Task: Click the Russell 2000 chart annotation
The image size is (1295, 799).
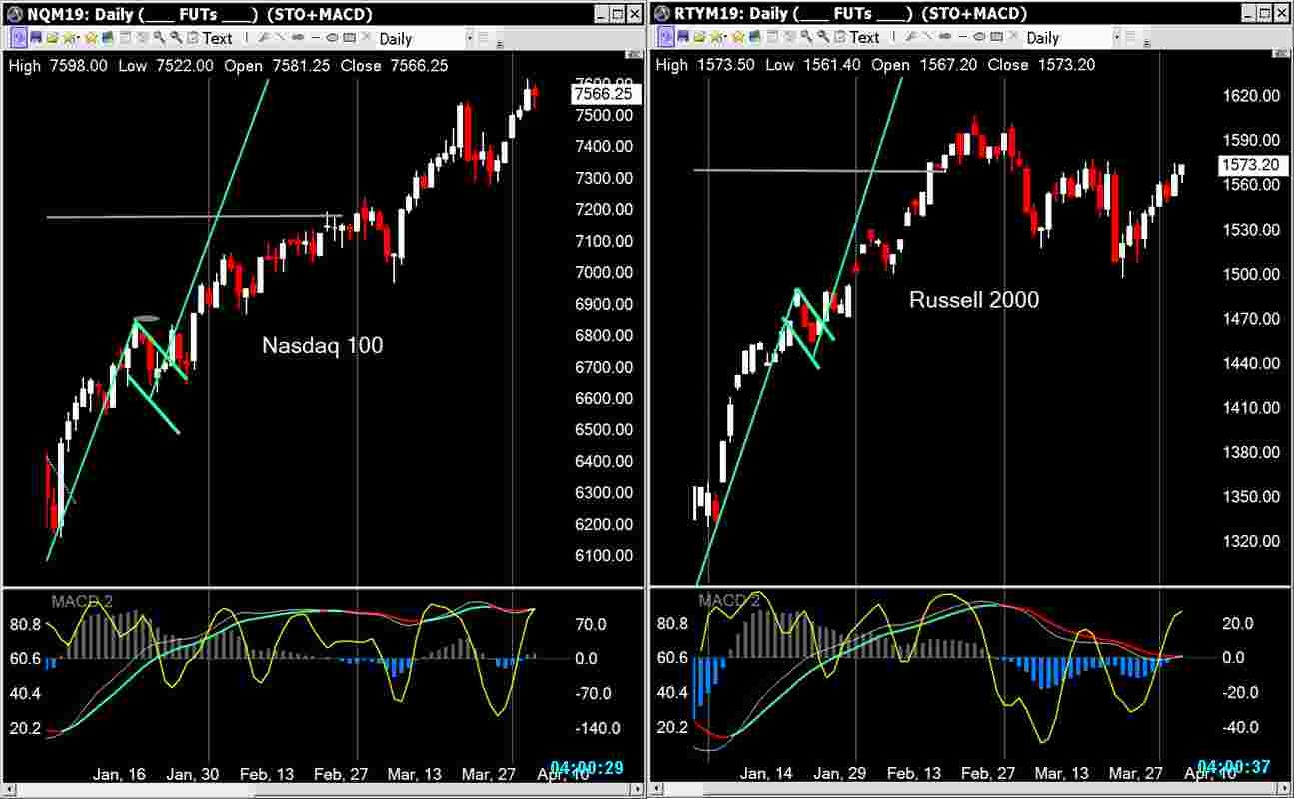Action: [x=973, y=299]
